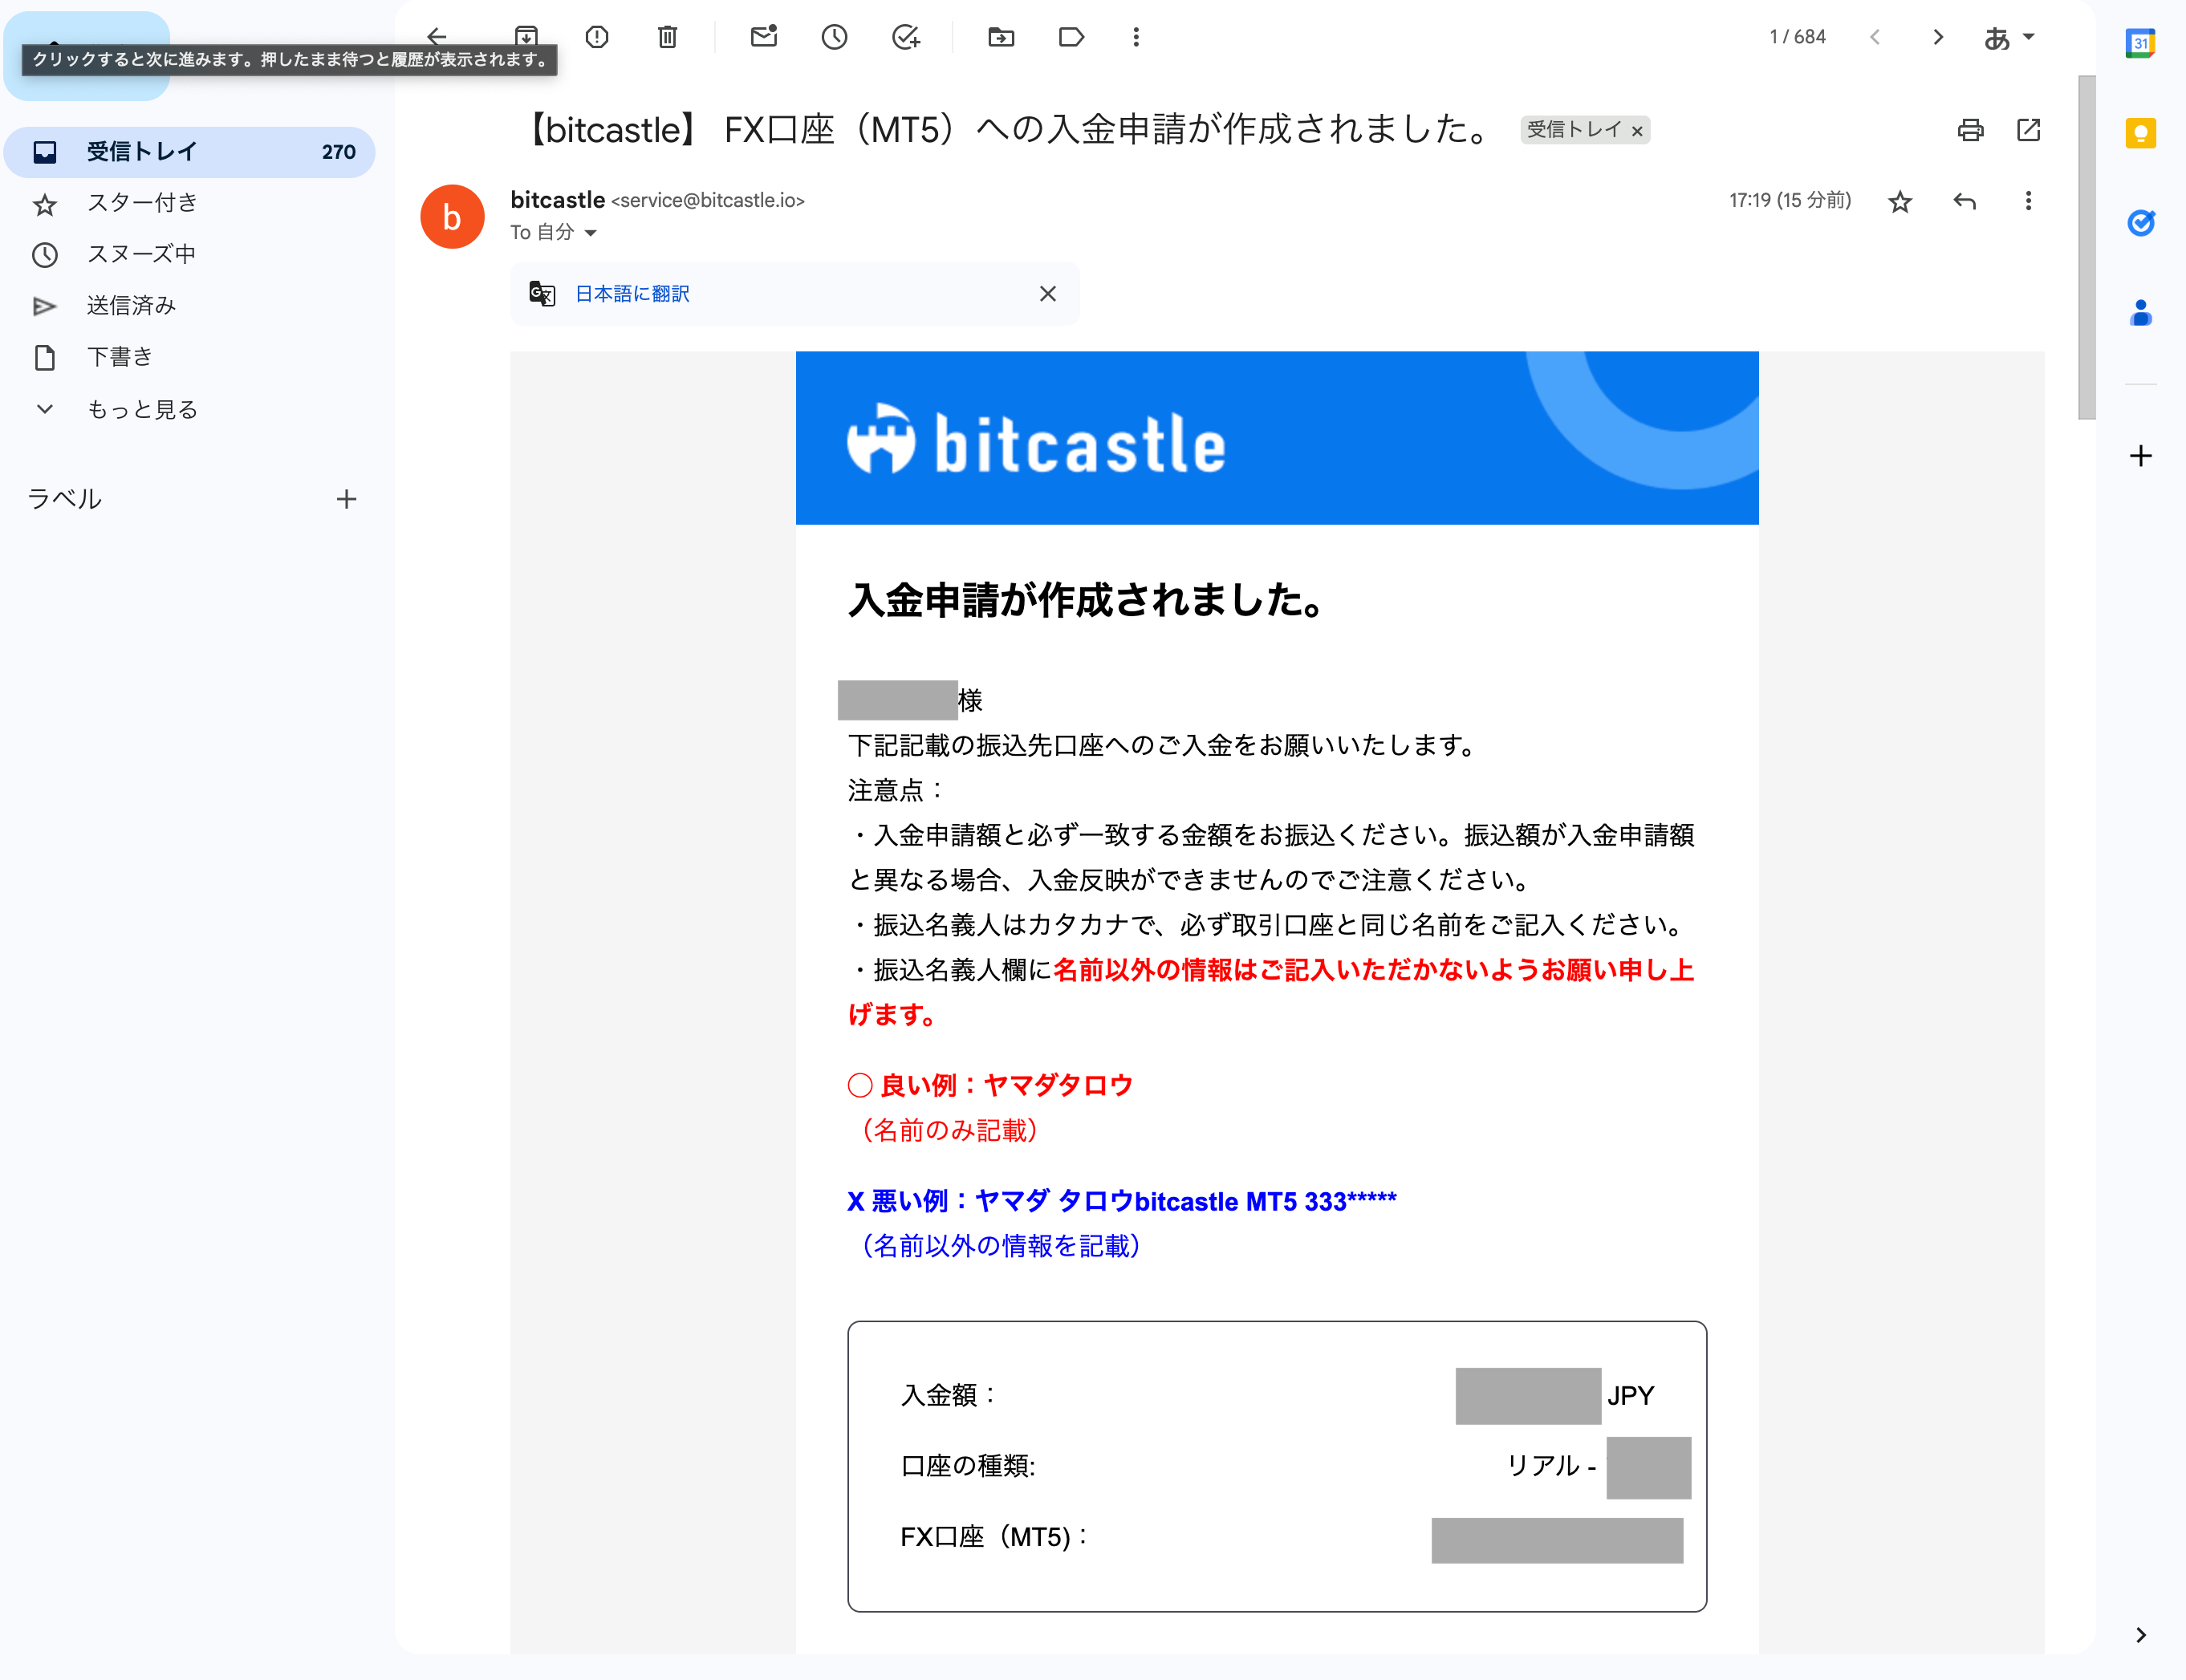The image size is (2186, 1680).
Task: Print the email
Action: [x=1970, y=130]
